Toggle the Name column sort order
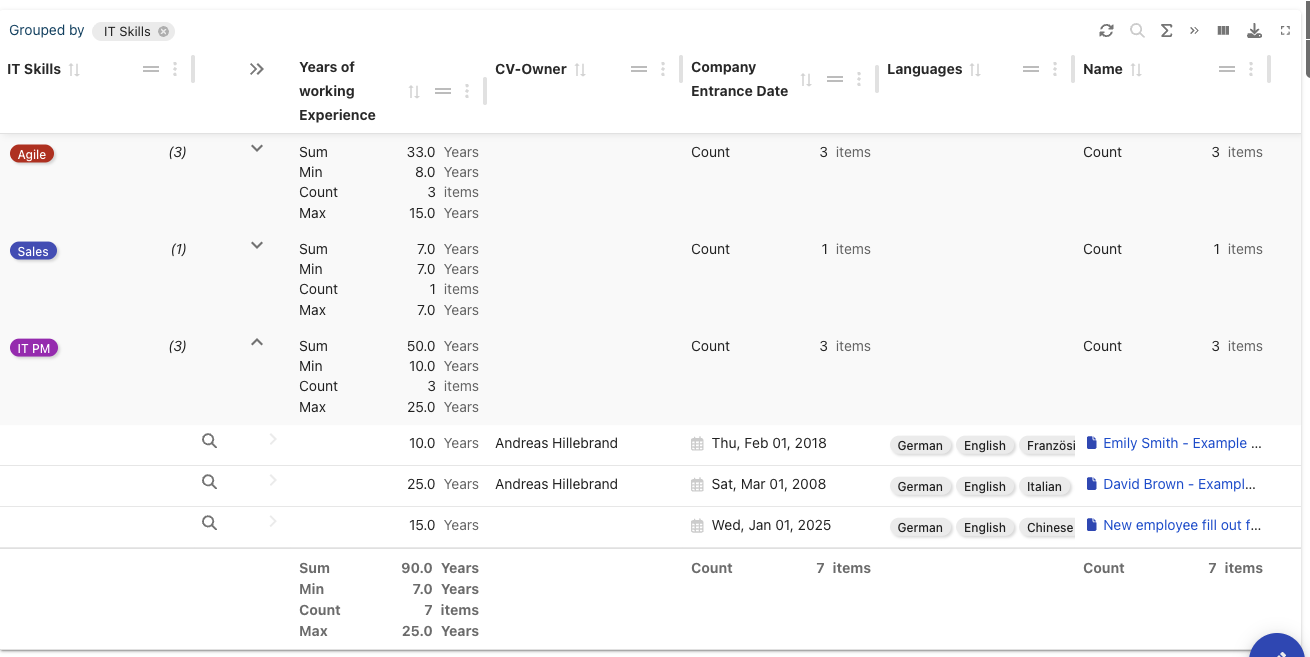Screen dimensions: 1310x657 (1136, 70)
